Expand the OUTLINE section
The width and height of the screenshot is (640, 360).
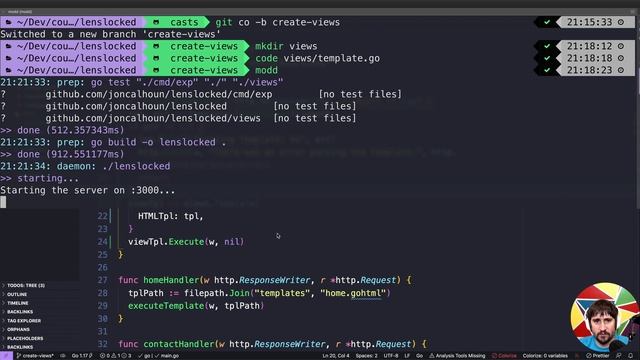pos(16,294)
